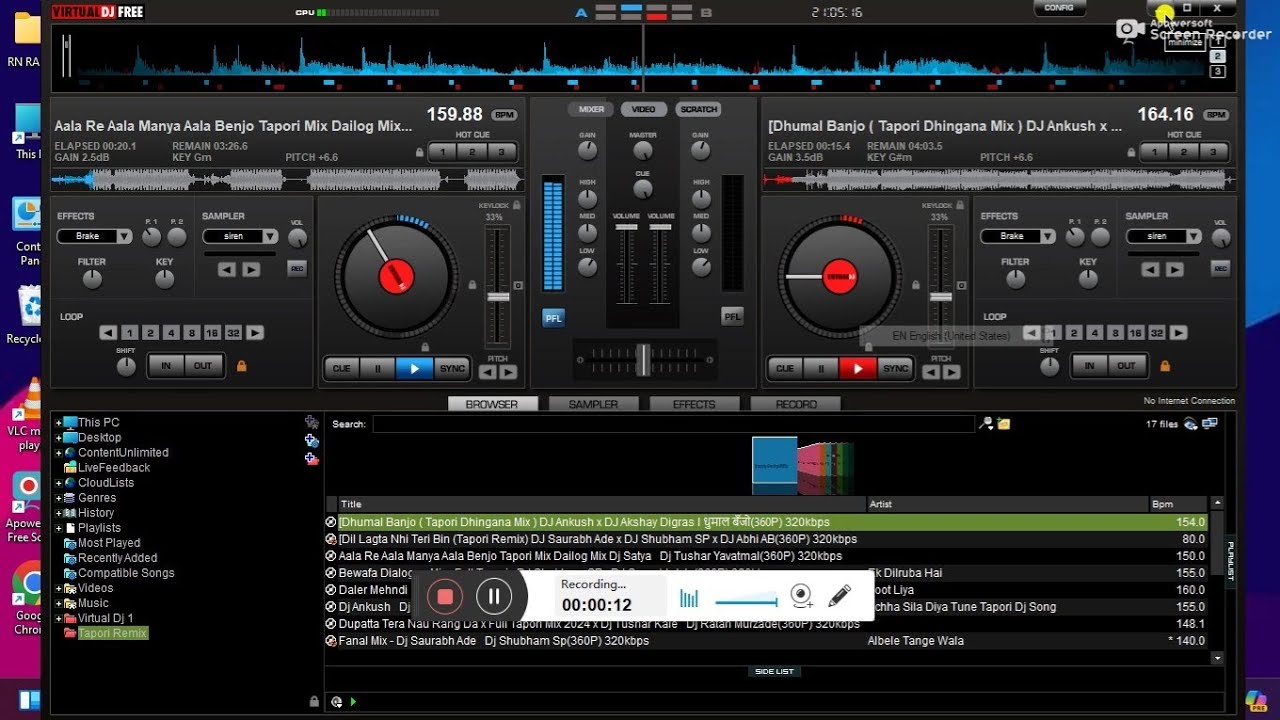This screenshot has height=720, width=1280.
Task: Pause the right deck
Action: (821, 368)
